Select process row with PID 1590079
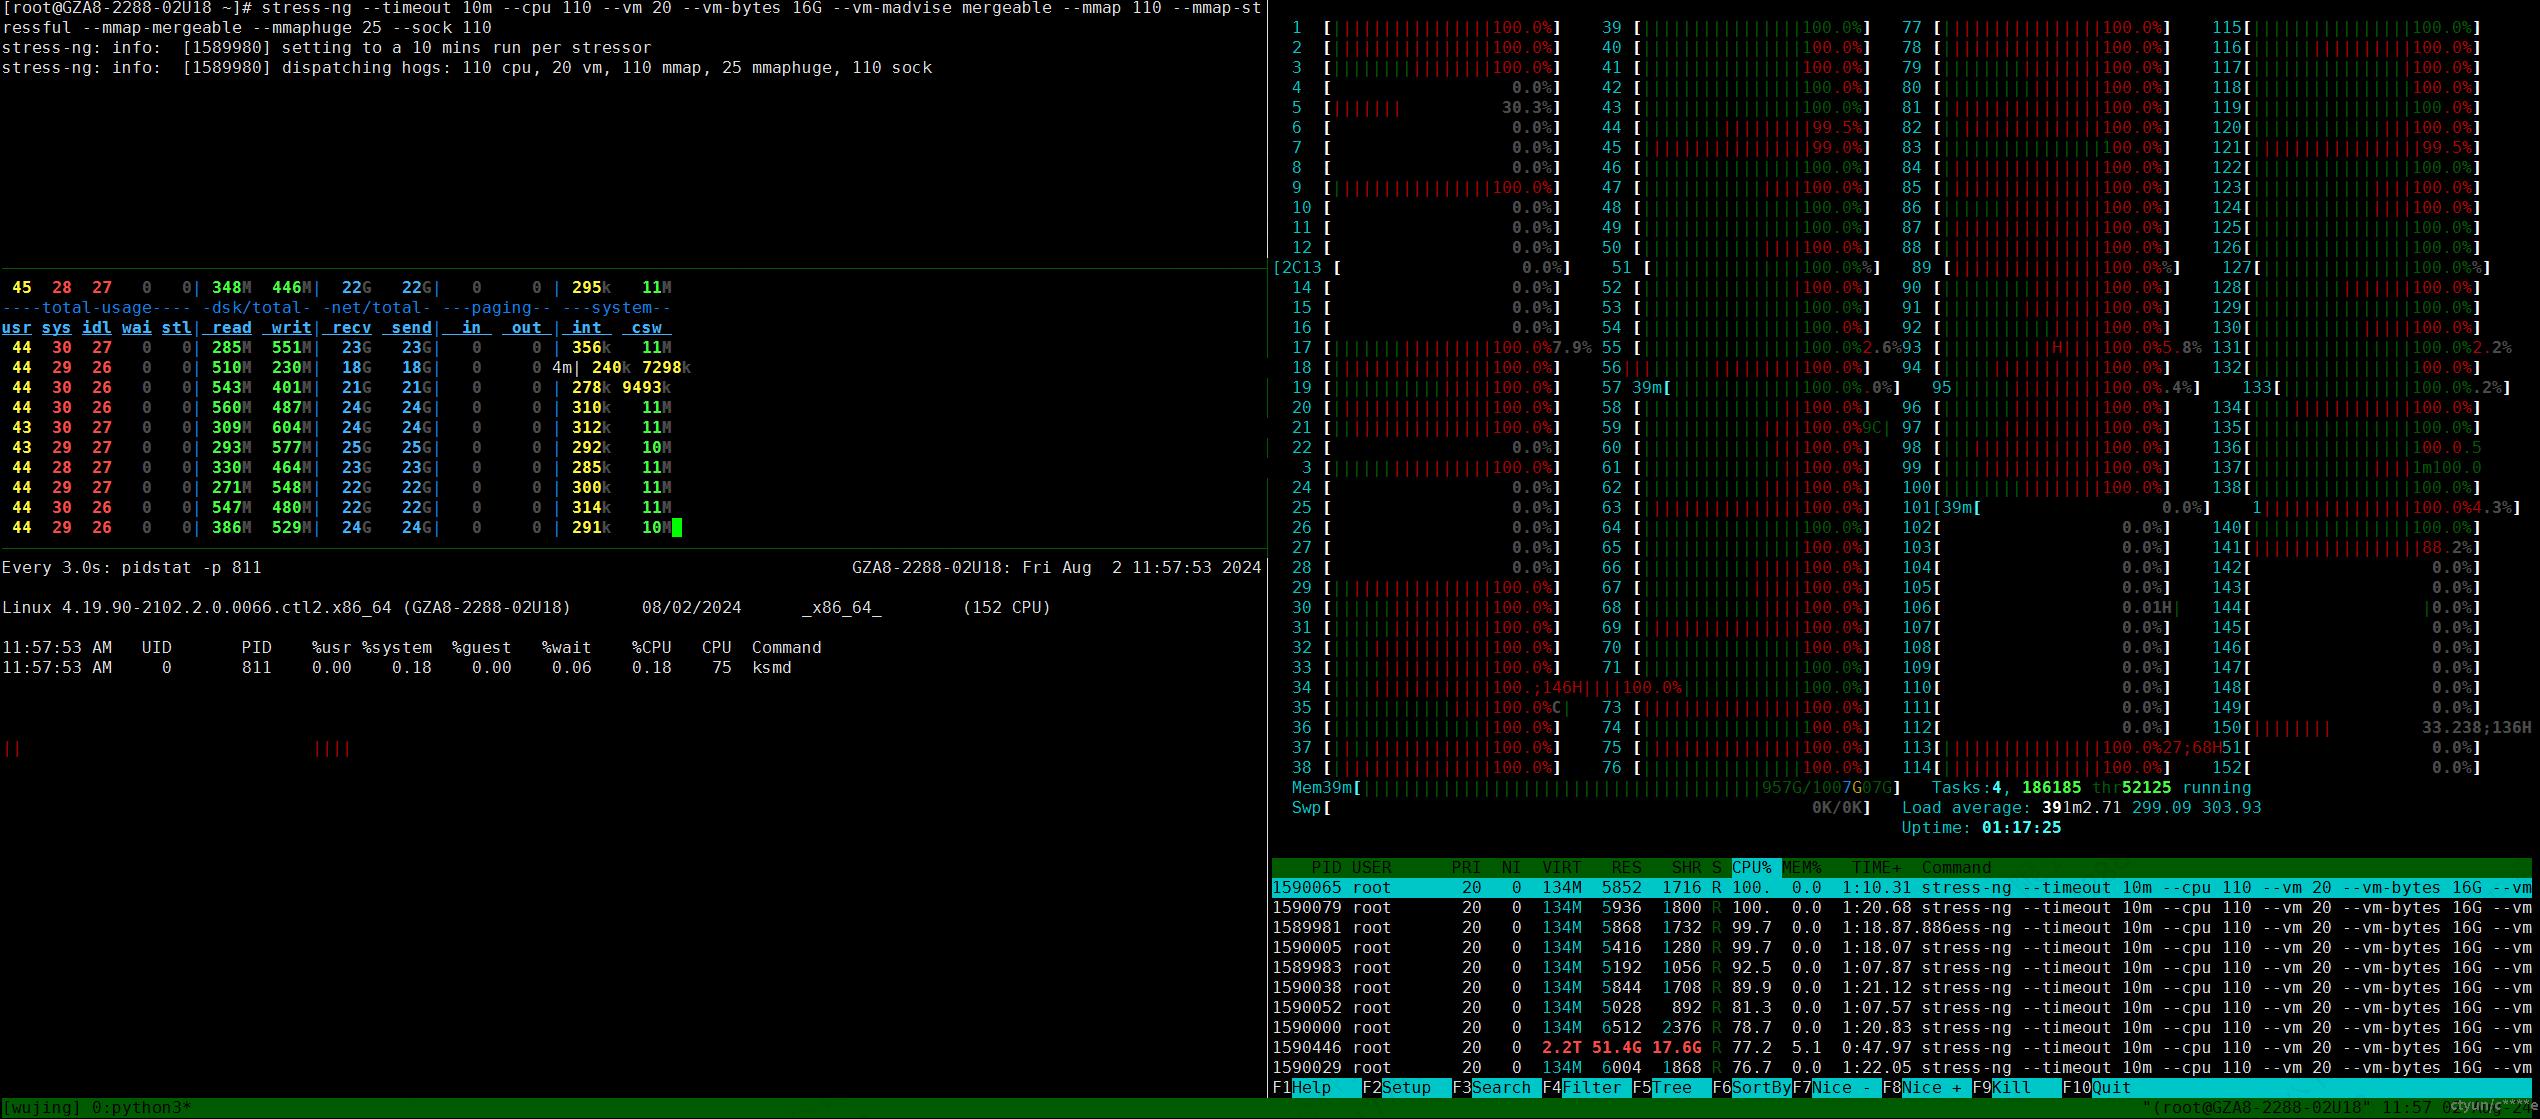Screen dimensions: 2540x1119 tap(1901, 907)
